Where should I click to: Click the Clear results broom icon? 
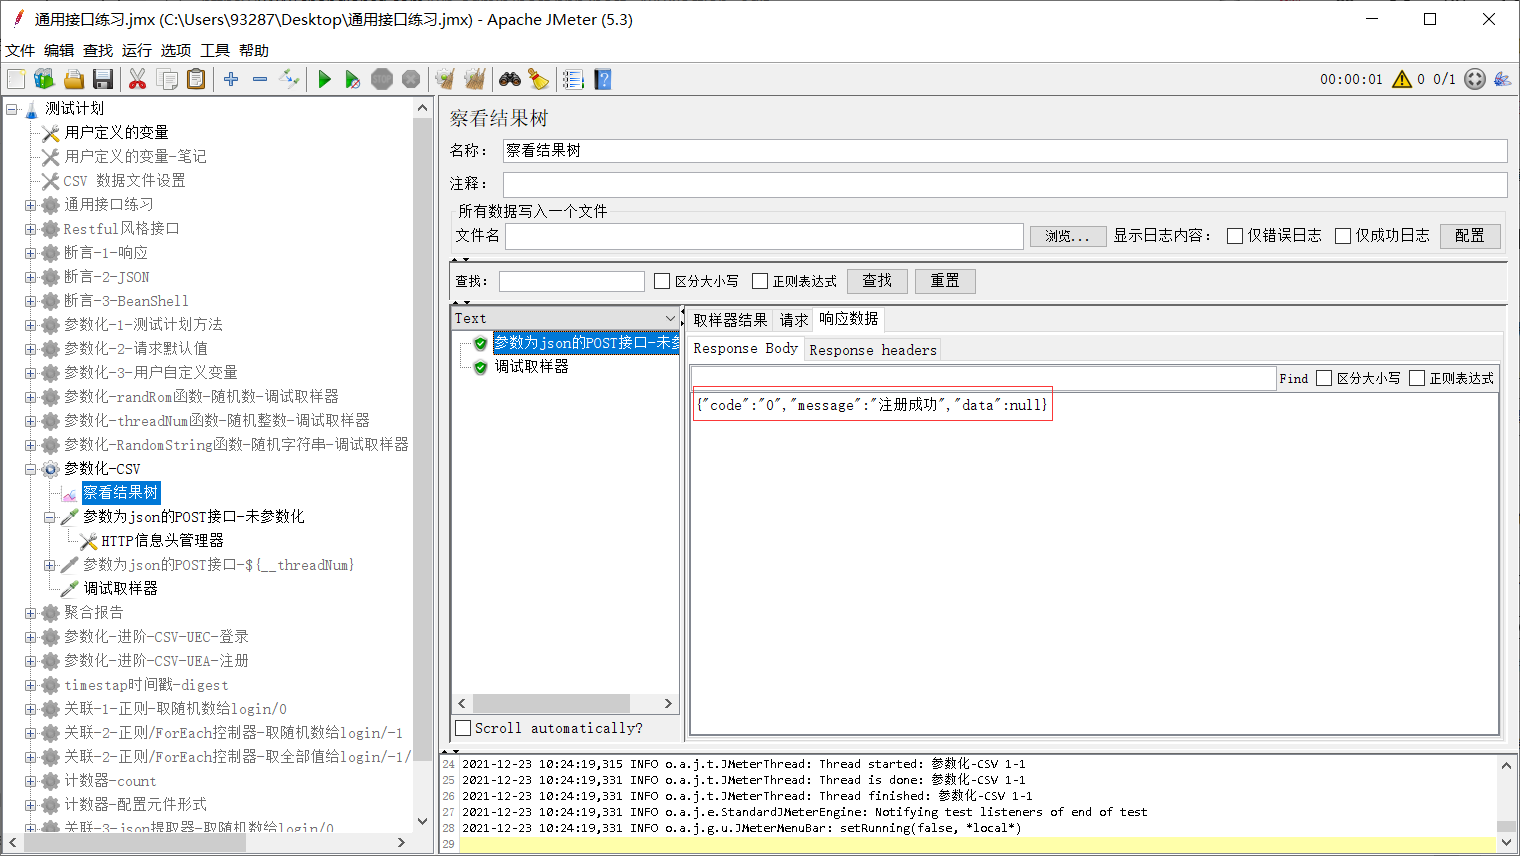[x=445, y=79]
